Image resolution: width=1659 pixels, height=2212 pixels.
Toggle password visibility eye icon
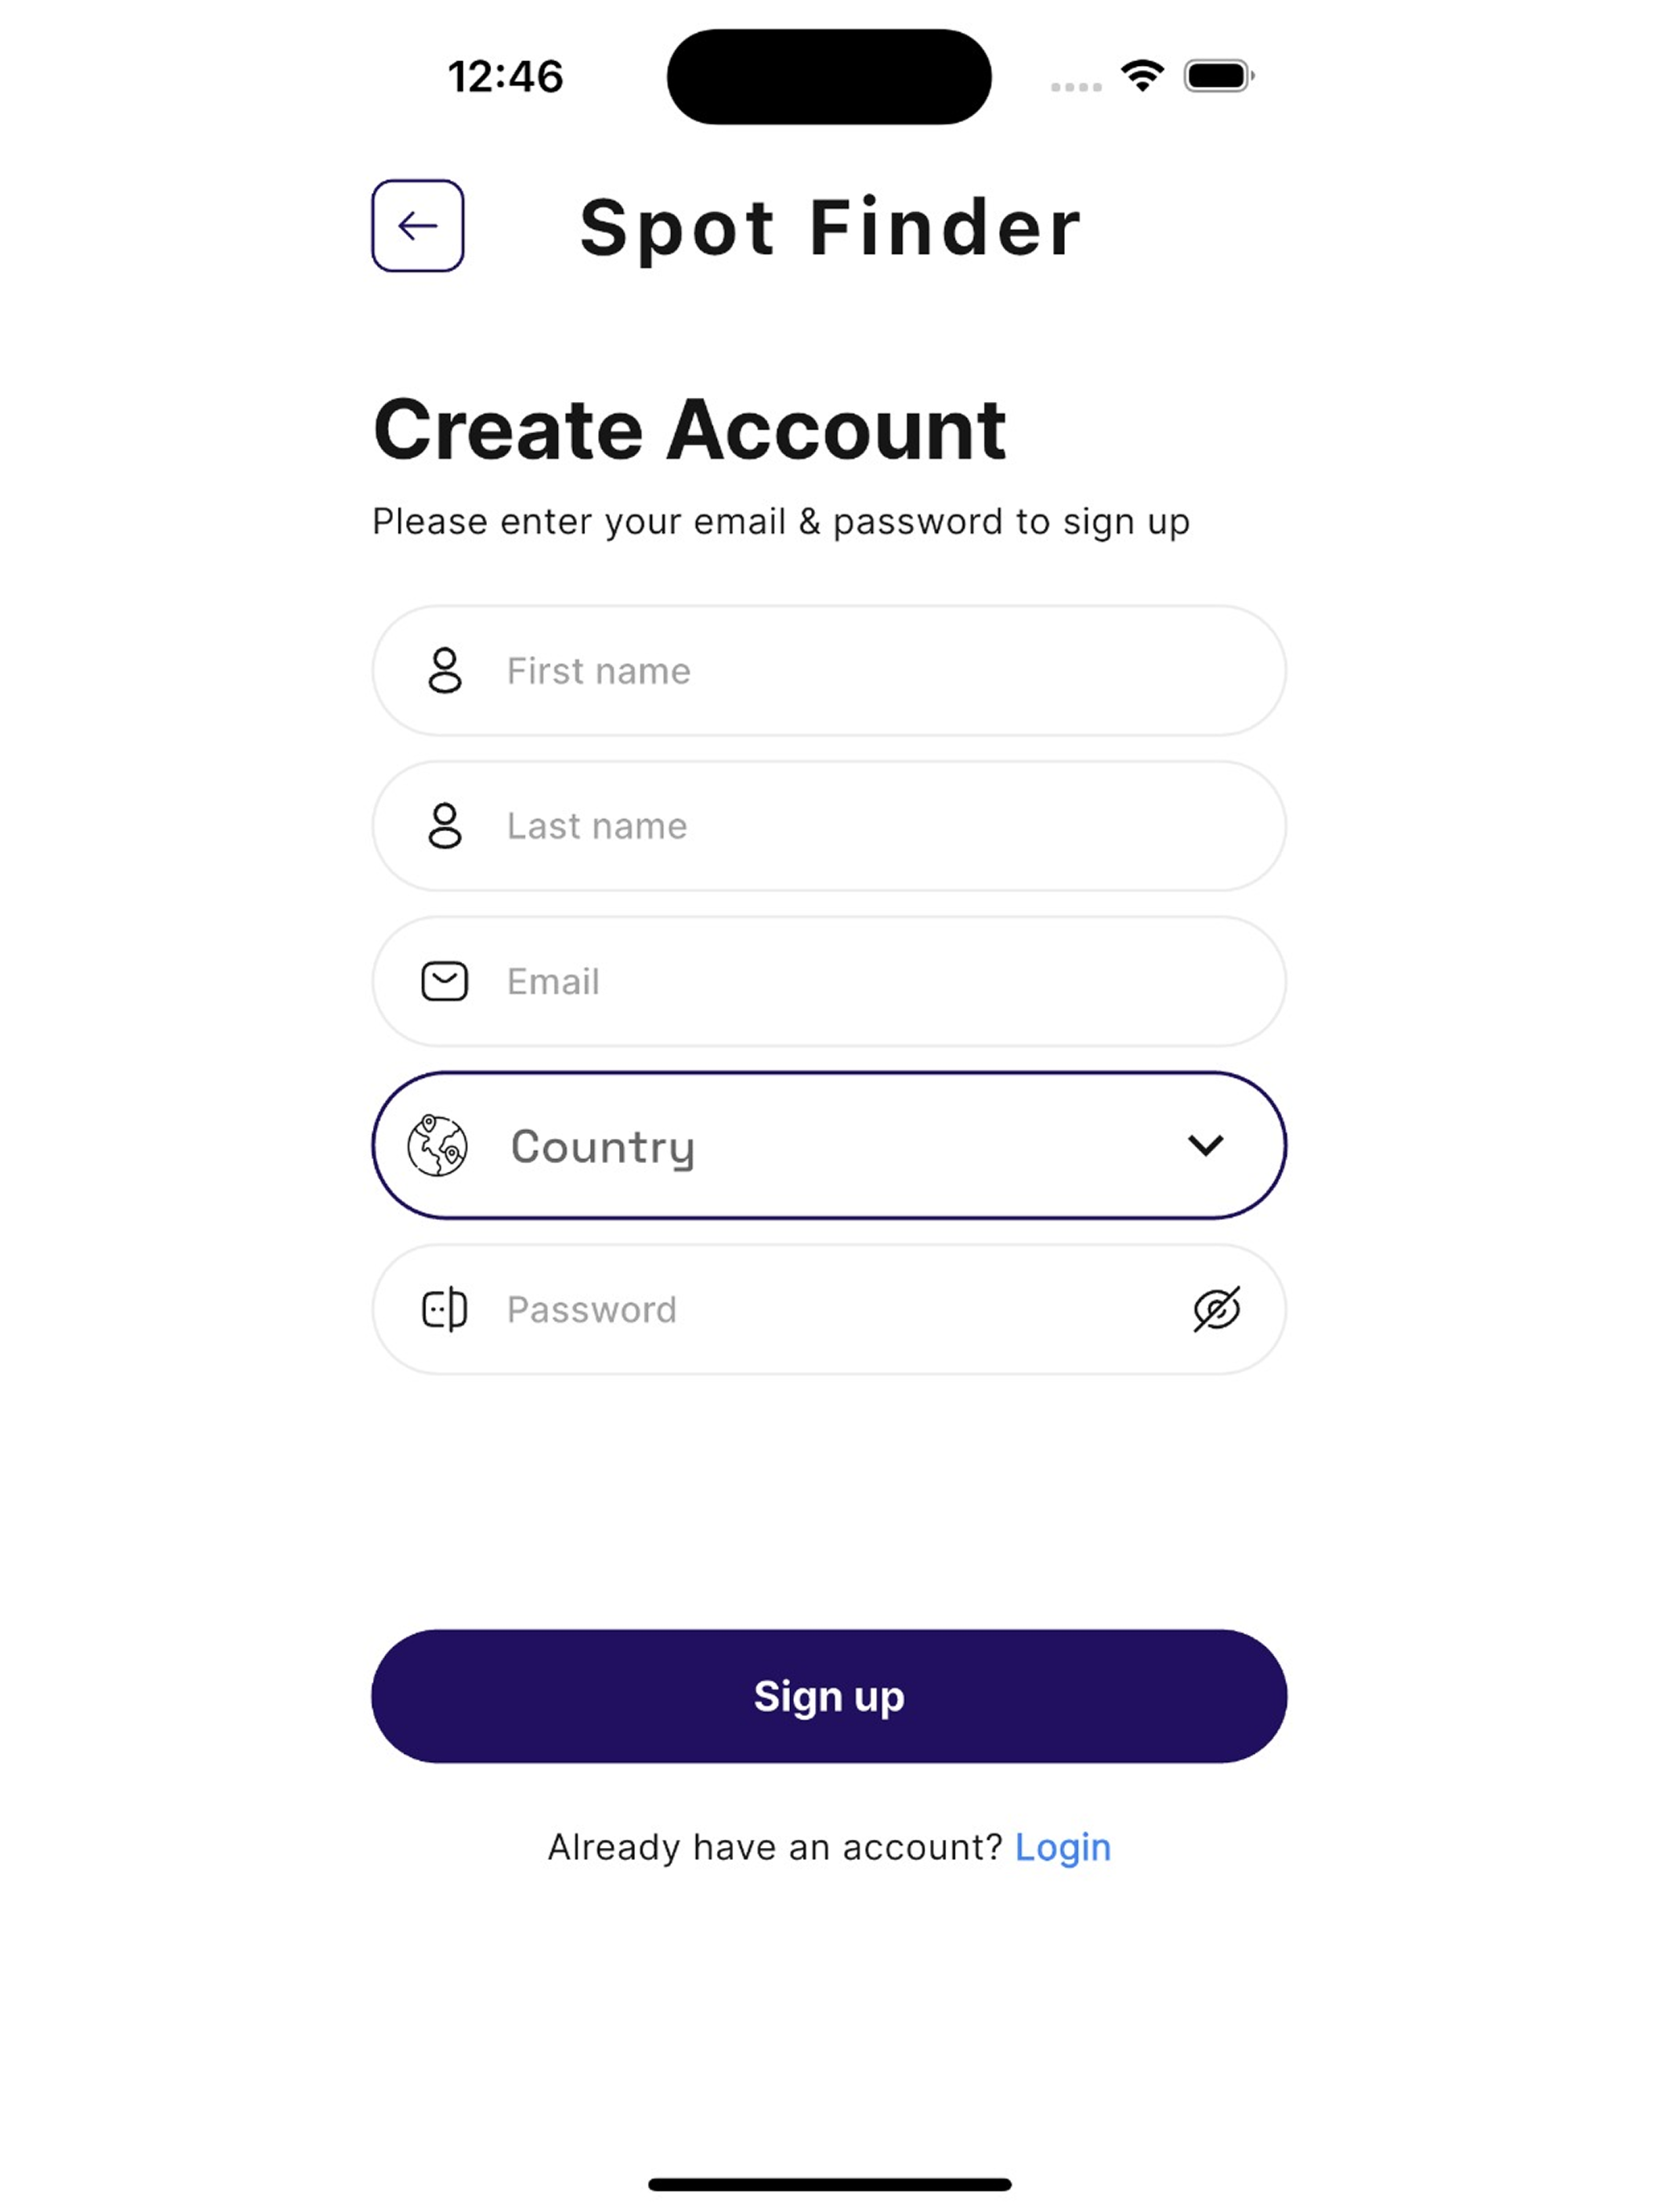pos(1216,1309)
